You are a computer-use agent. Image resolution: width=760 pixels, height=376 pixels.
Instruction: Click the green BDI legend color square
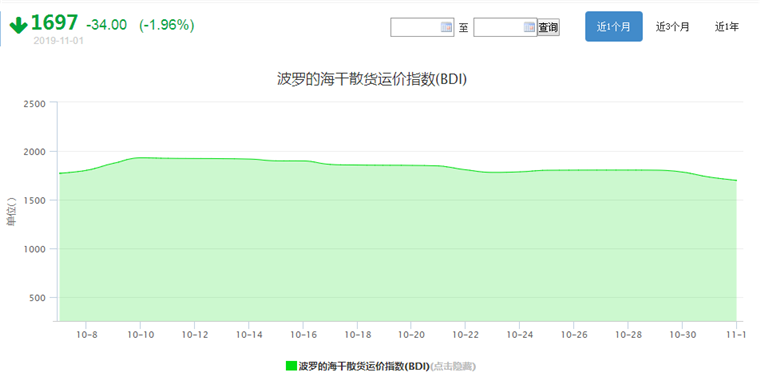coord(291,366)
